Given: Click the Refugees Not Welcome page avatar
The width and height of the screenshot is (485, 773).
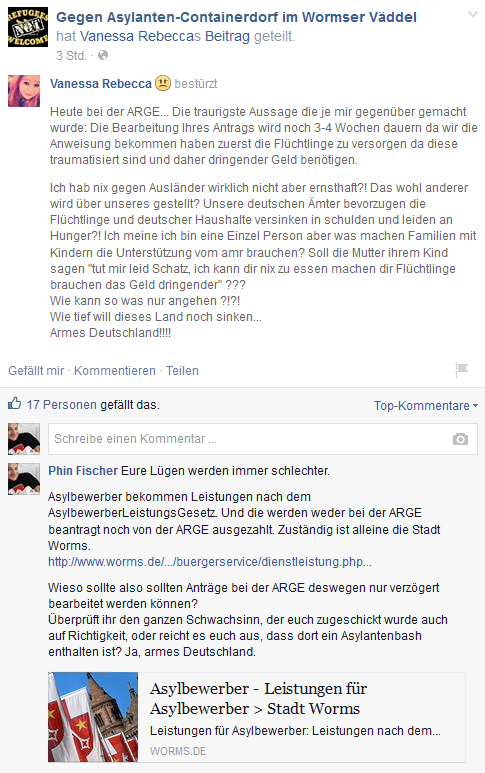Looking at the screenshot, I should pos(28,27).
